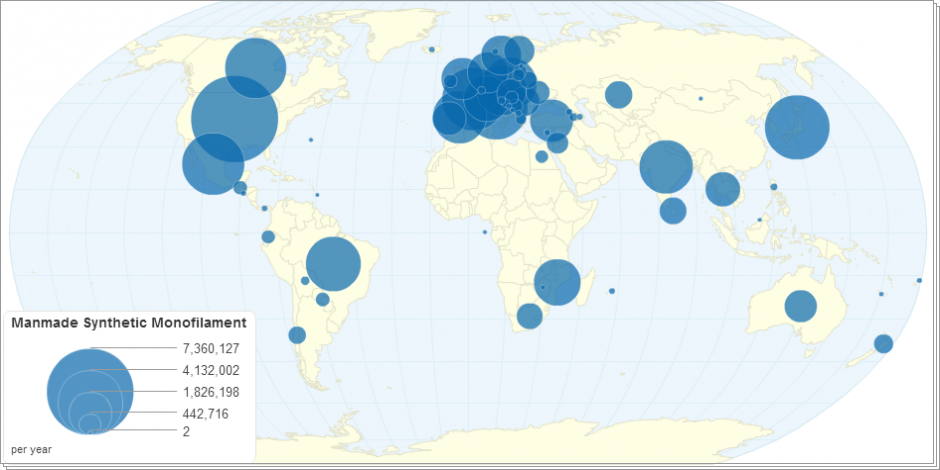Select the Thailand data bubble

point(723,188)
